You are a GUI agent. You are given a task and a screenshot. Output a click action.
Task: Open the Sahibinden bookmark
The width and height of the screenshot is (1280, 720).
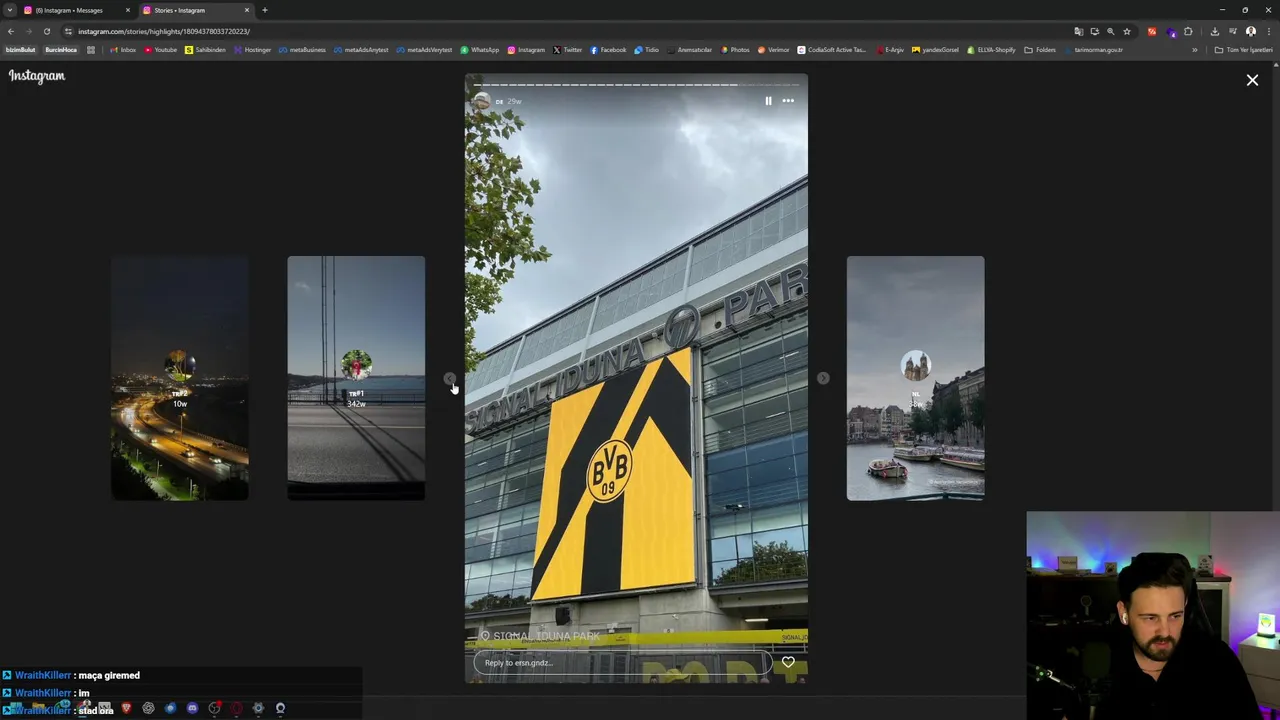pyautogui.click(x=205, y=50)
